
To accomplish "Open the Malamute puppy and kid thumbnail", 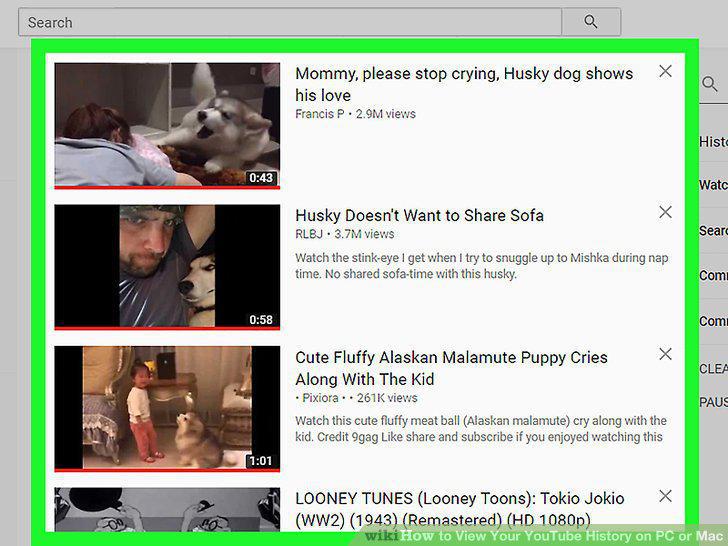I will point(167,409).
